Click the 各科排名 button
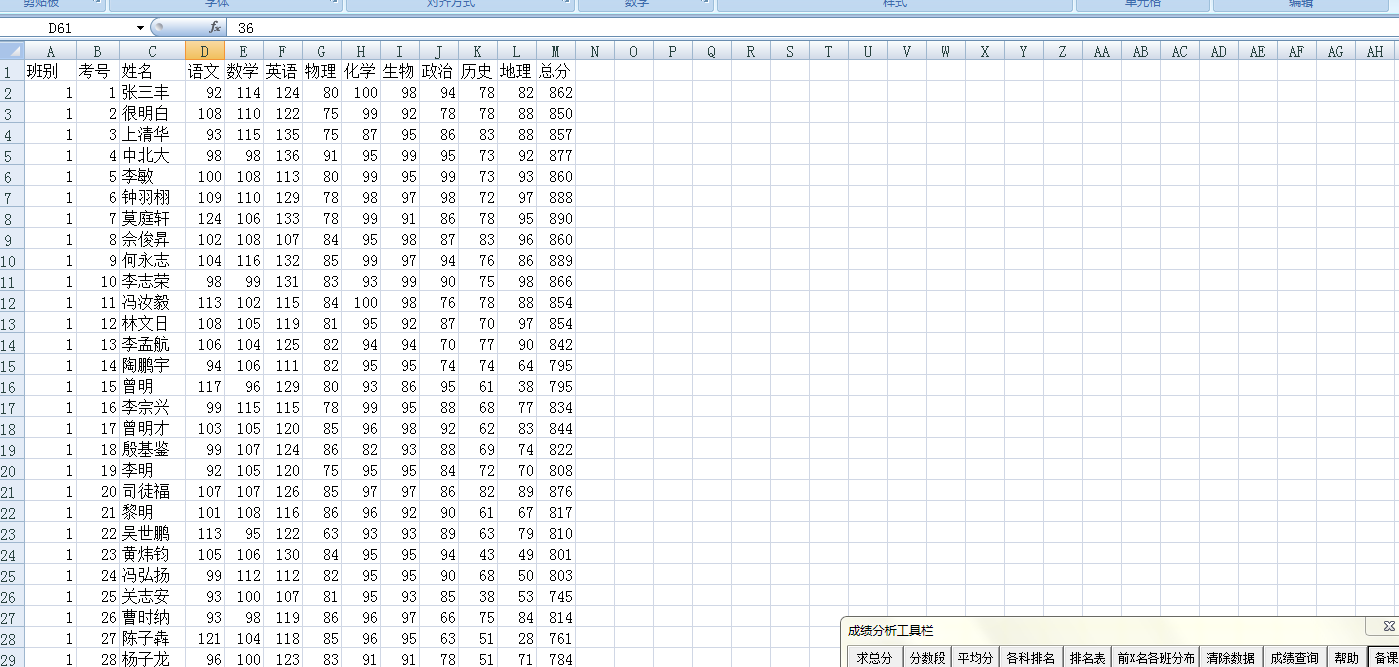 pyautogui.click(x=1030, y=658)
